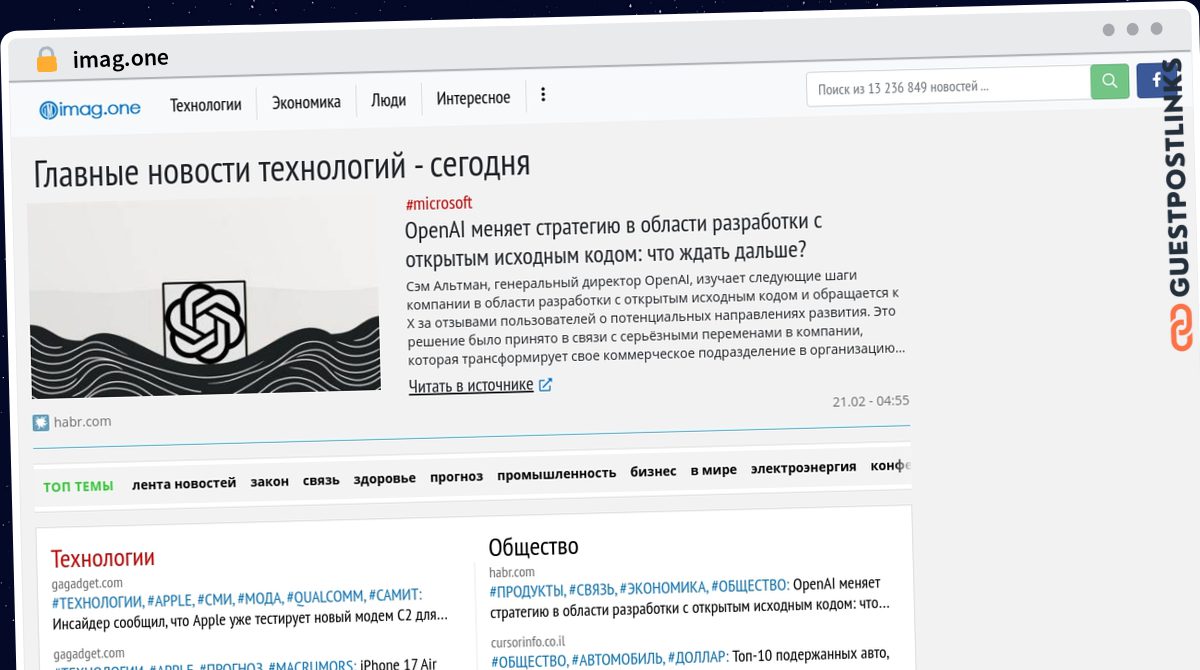Select the бизнес topic
Image resolution: width=1200 pixels, height=670 pixels.
coord(654,472)
